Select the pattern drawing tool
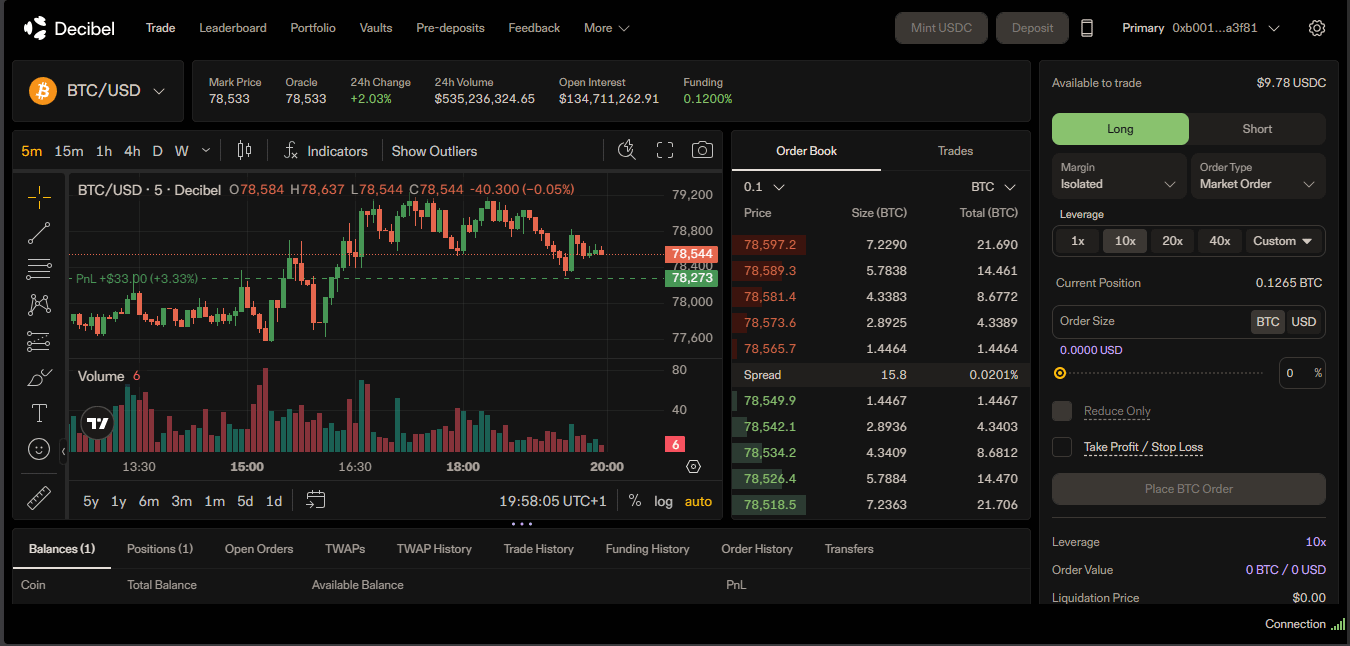The height and width of the screenshot is (646, 1350). [39, 305]
